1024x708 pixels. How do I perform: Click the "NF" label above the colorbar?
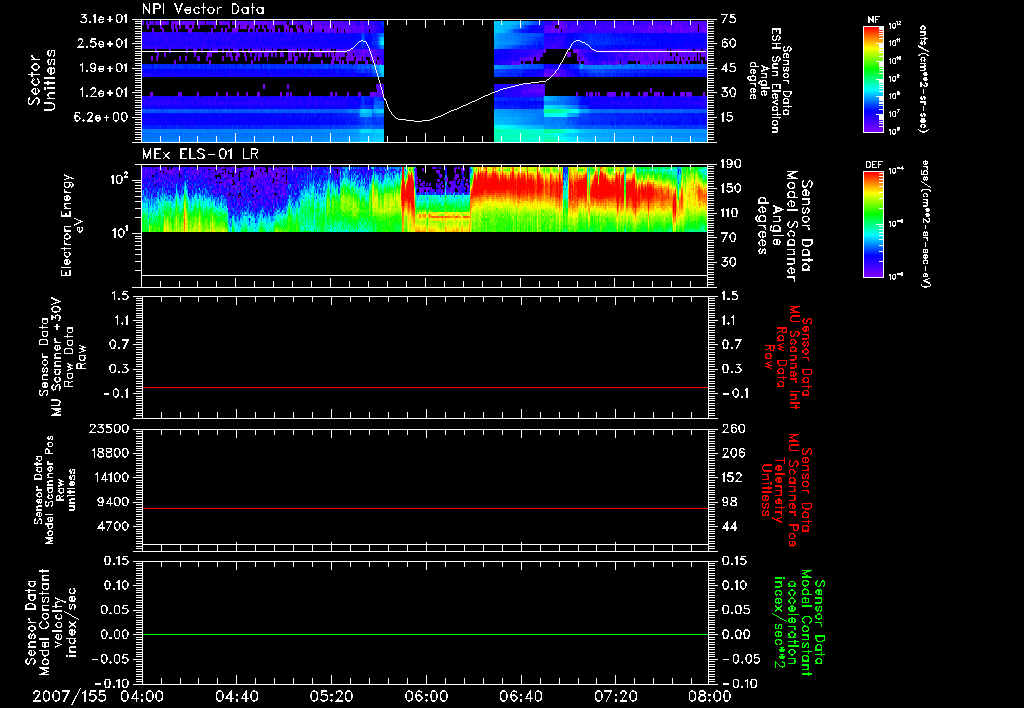pos(873,20)
